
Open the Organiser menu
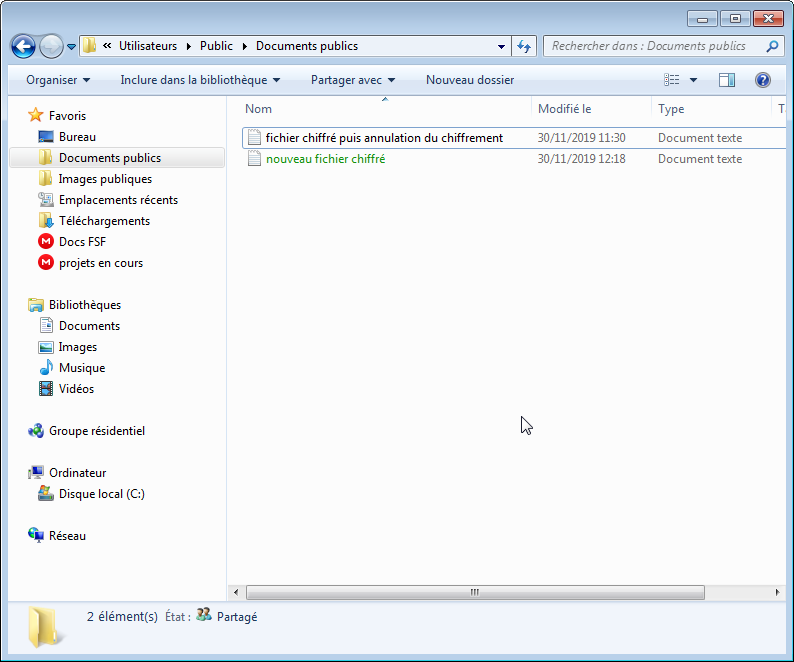point(58,80)
